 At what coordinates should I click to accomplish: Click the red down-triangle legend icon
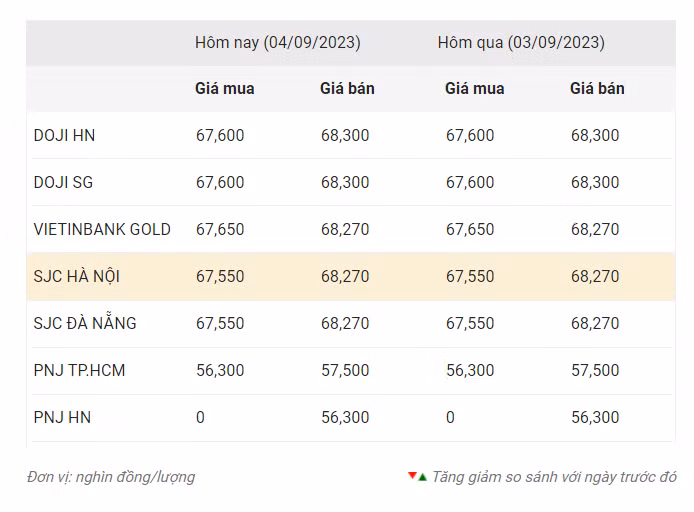412,476
